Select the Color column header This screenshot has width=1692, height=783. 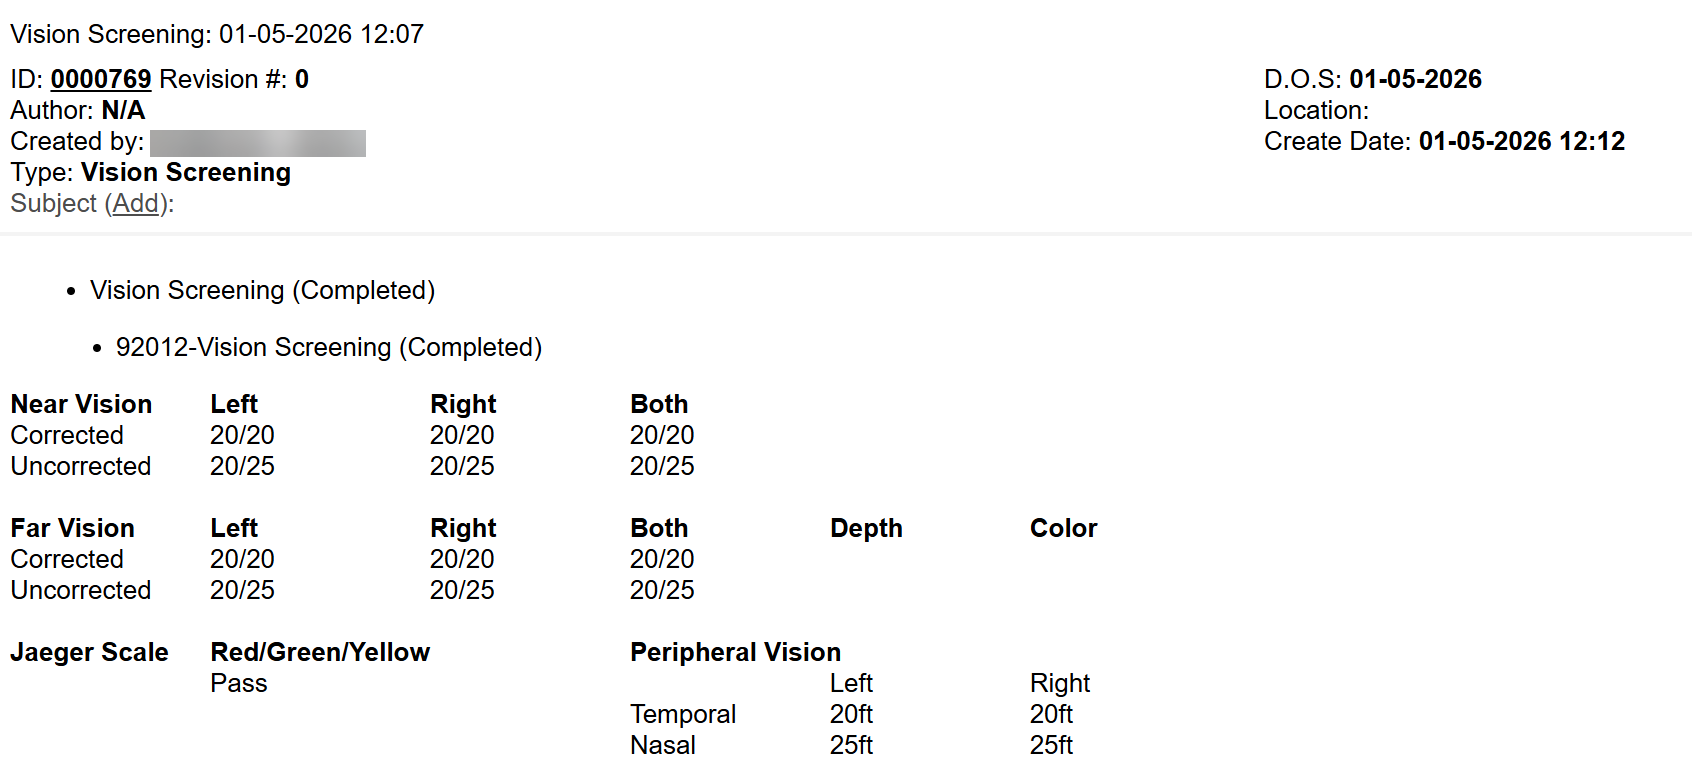point(1063,528)
